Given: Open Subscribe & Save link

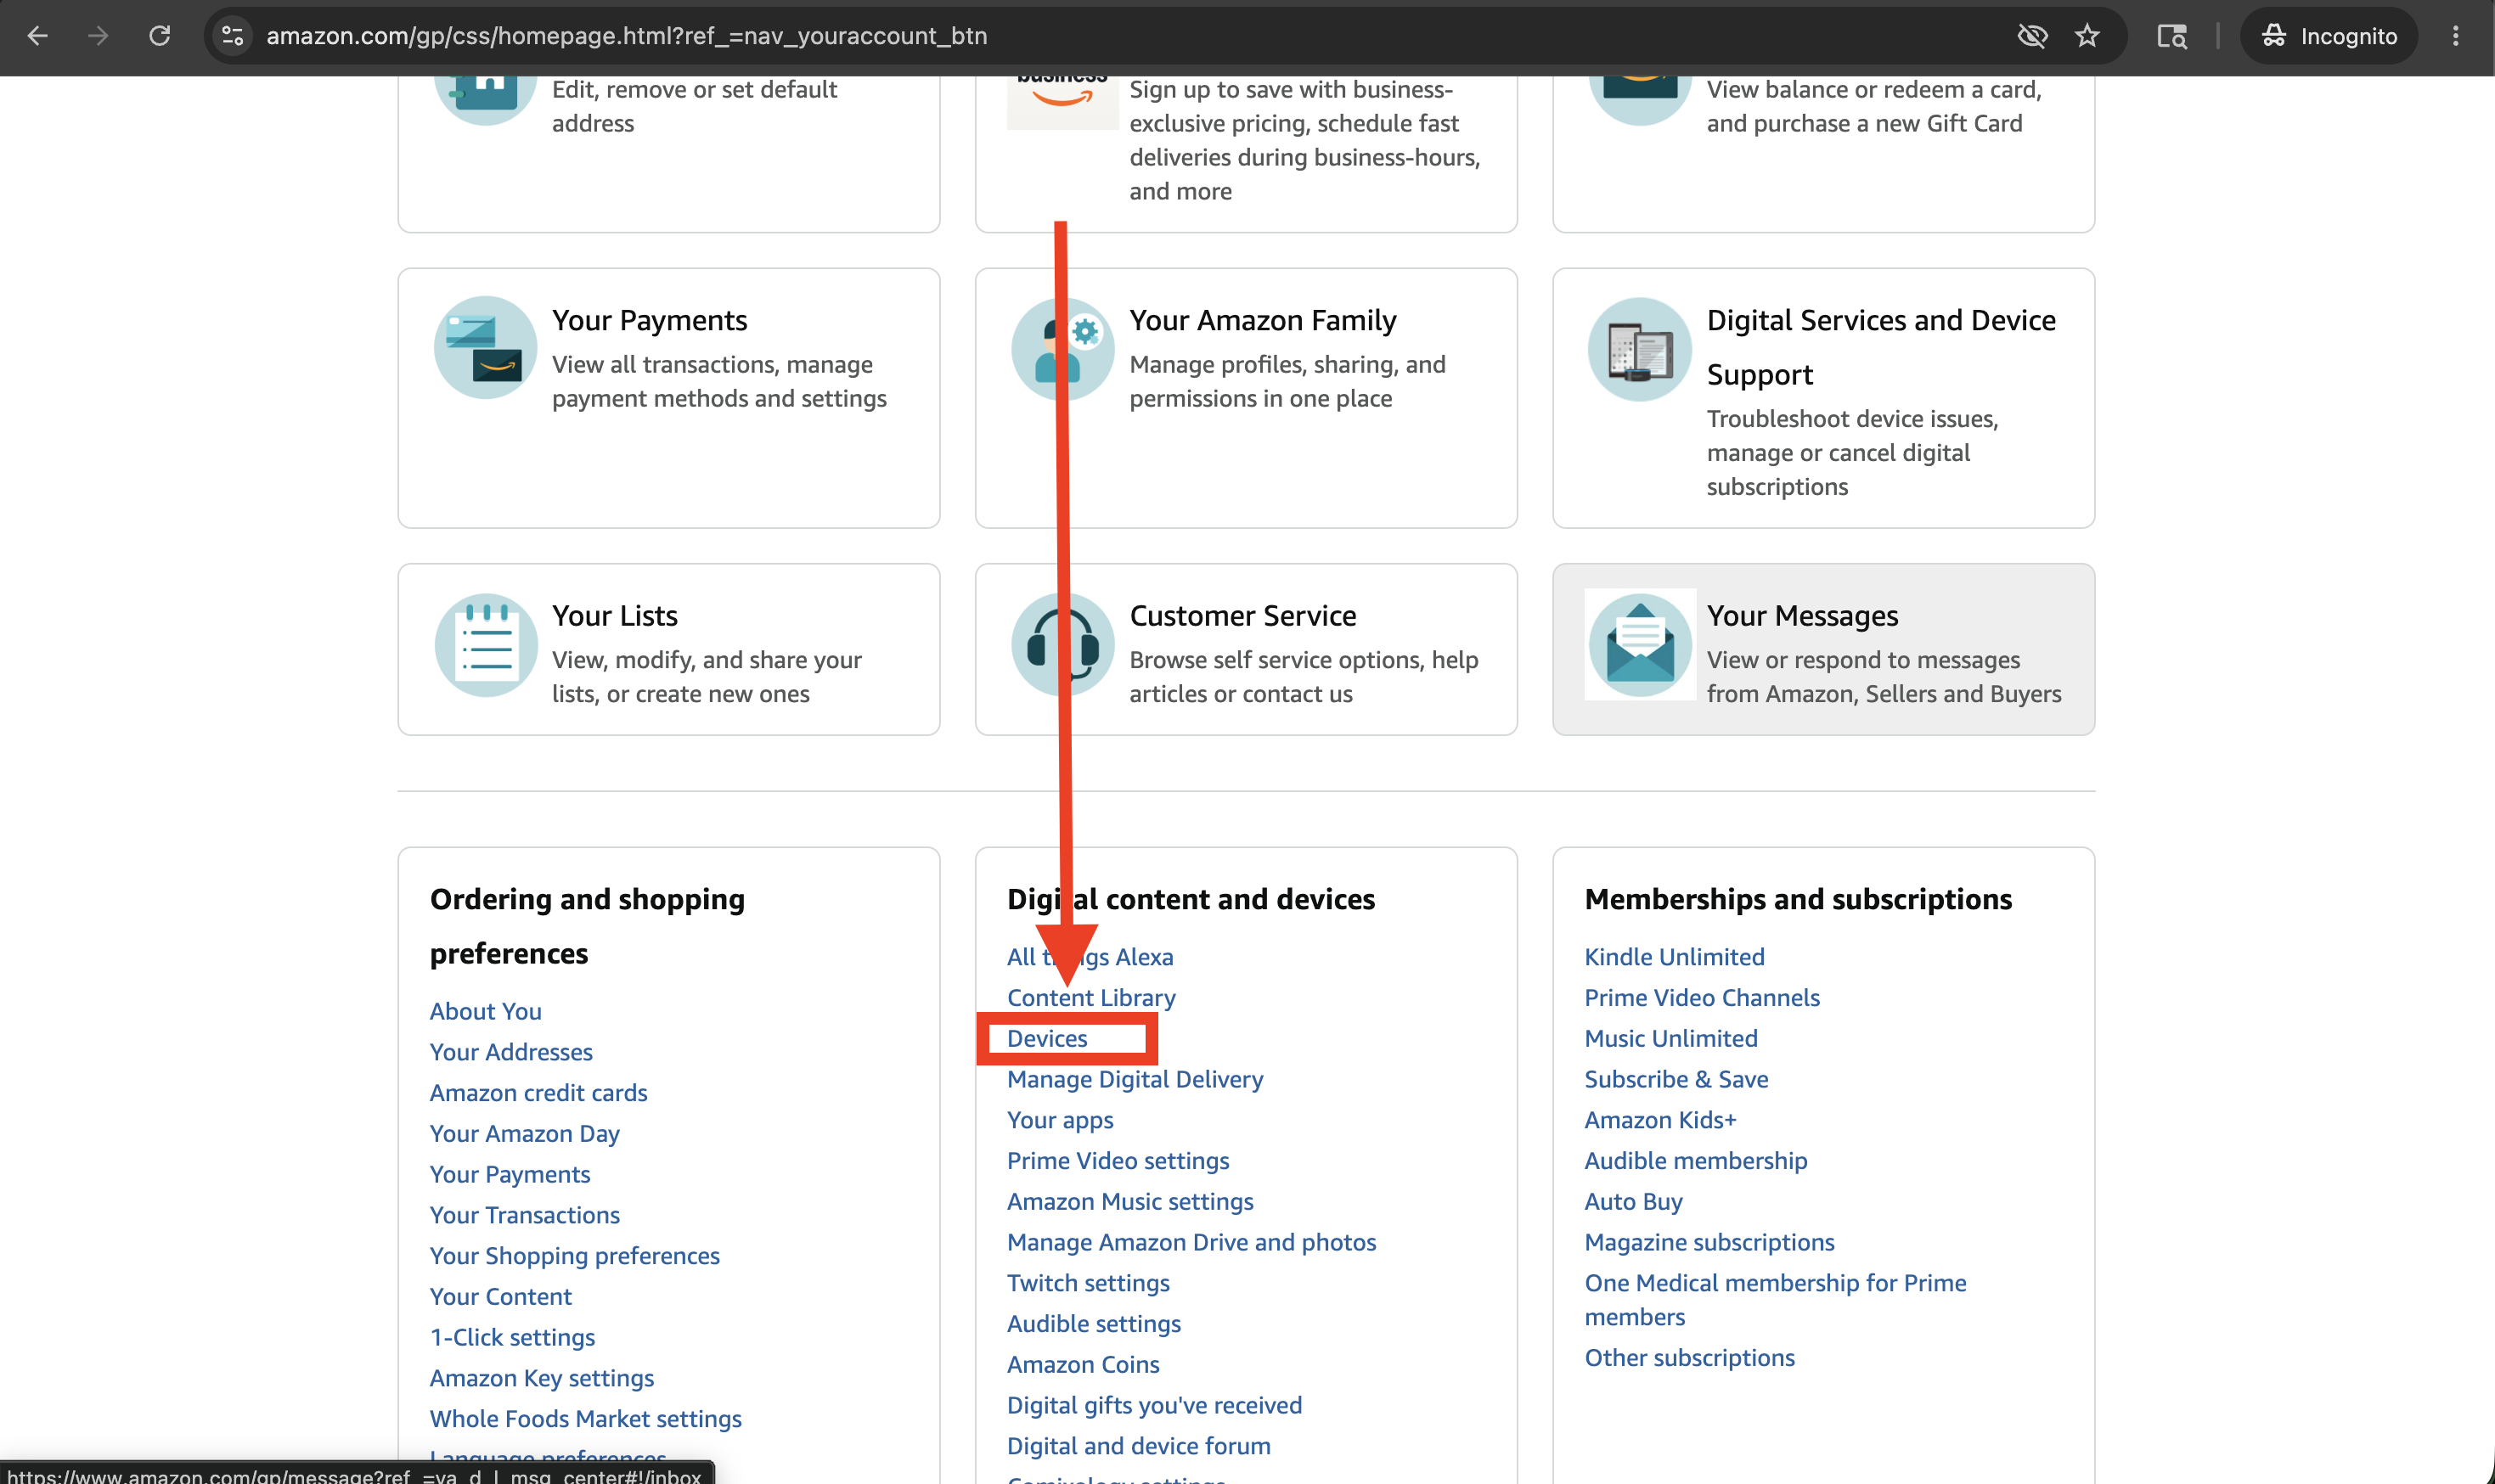Looking at the screenshot, I should point(1677,1080).
